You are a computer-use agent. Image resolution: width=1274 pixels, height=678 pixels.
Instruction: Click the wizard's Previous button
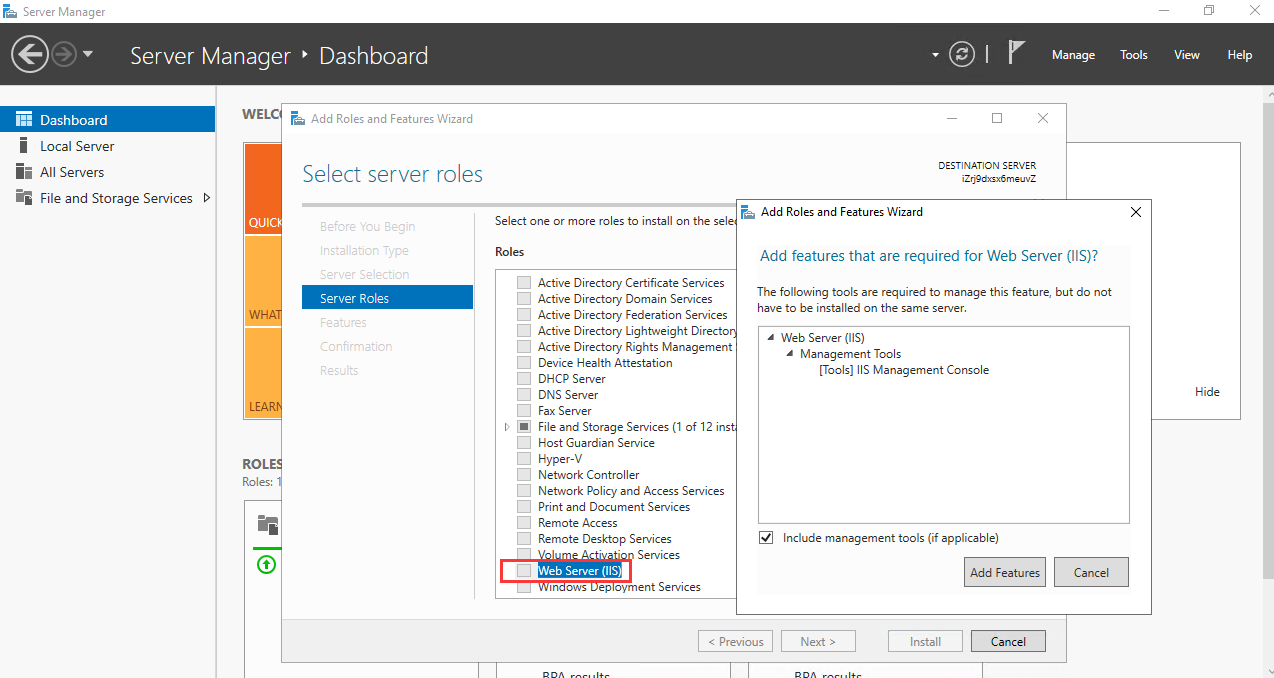coord(735,641)
